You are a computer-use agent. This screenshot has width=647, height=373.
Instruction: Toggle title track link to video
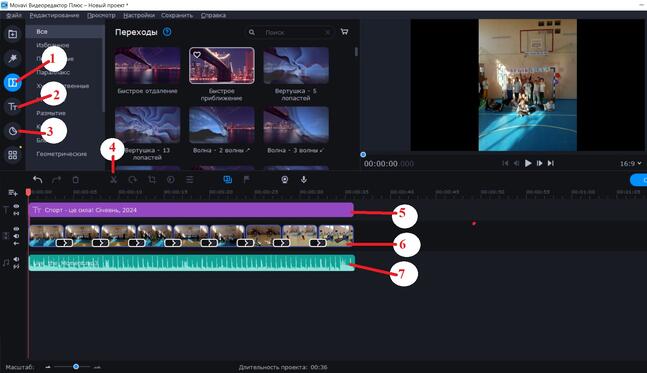(16, 213)
